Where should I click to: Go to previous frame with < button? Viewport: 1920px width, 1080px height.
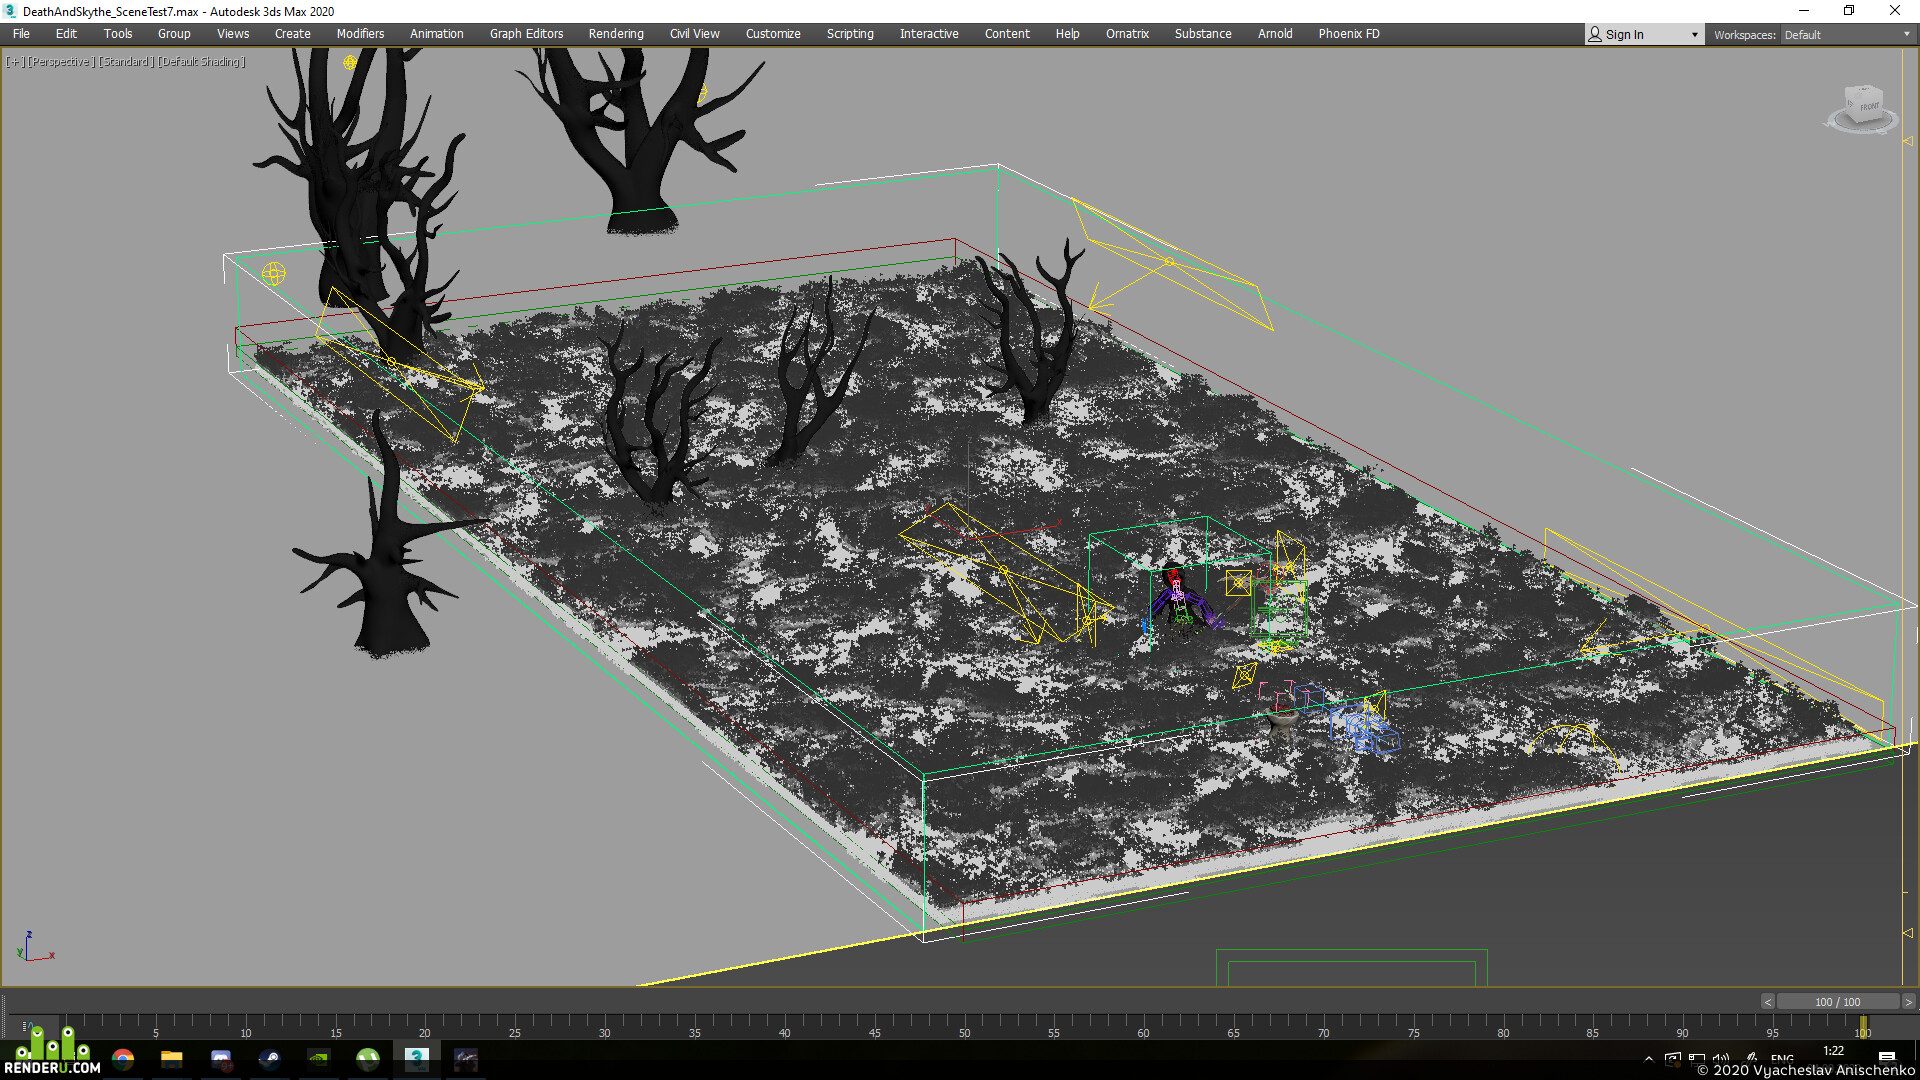click(x=1767, y=1002)
